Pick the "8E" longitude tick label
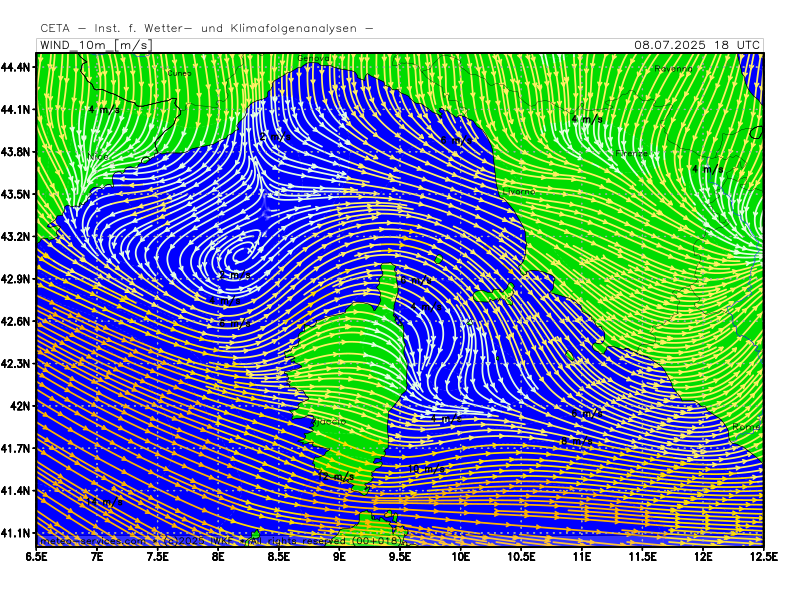Screen dimensions: 800x600 pyautogui.click(x=218, y=556)
